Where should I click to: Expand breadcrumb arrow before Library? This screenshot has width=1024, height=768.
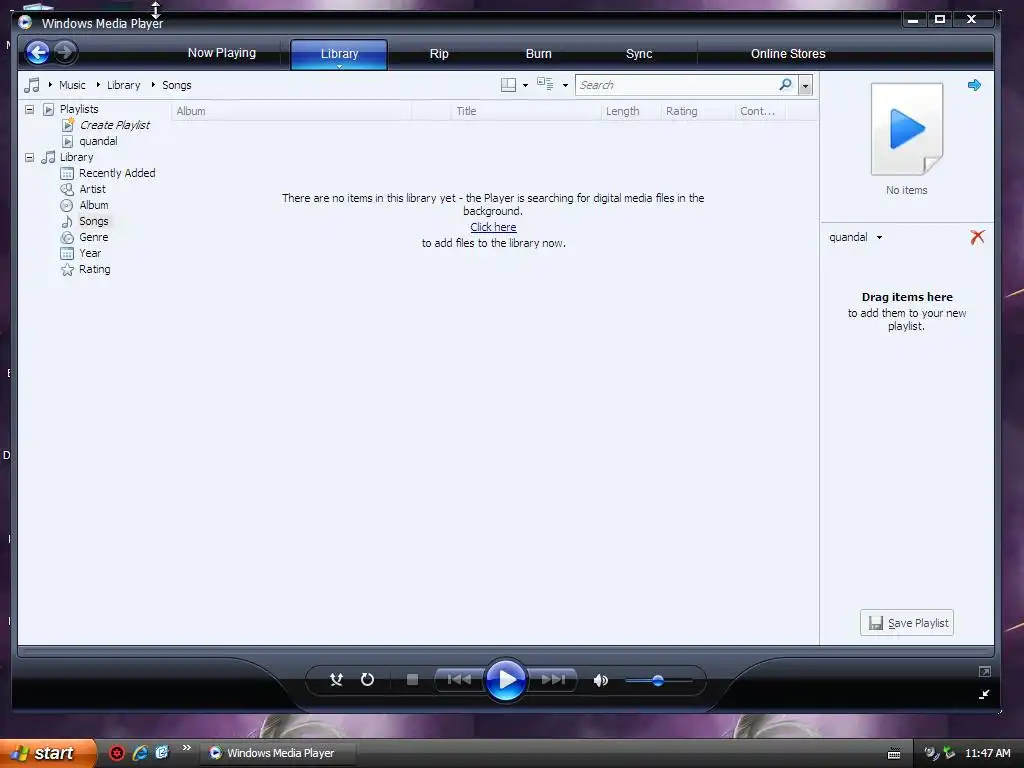pos(98,85)
